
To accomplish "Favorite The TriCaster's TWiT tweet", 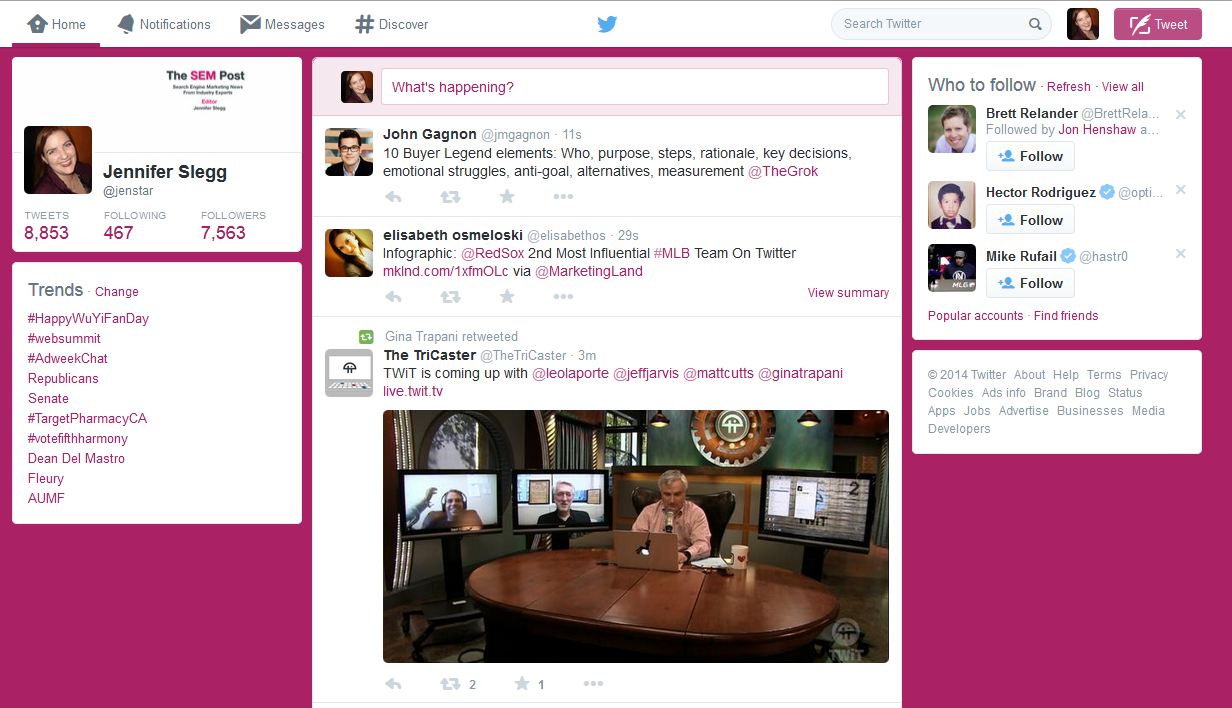I will 521,684.
